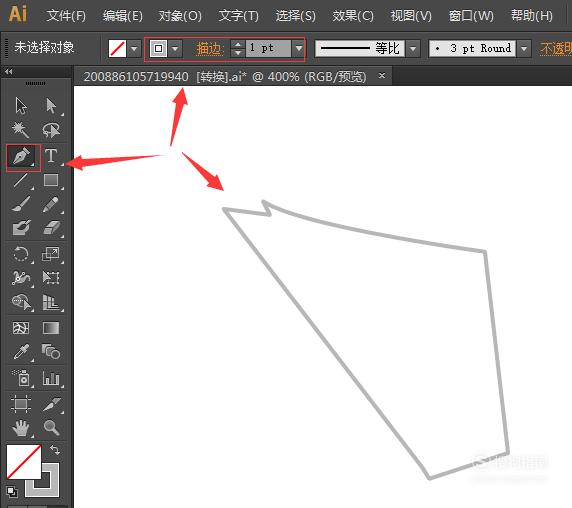Select the Column Graph tool

pos(51,378)
